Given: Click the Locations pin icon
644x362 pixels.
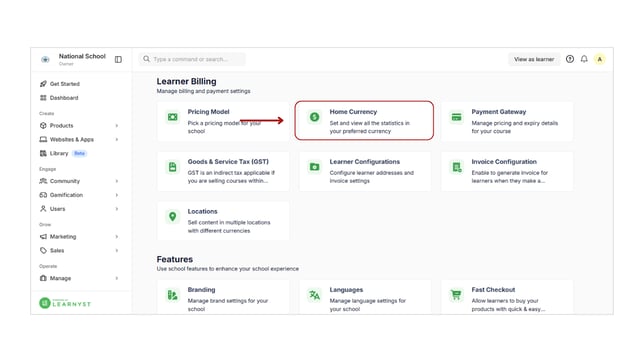Looking at the screenshot, I should tap(172, 217).
